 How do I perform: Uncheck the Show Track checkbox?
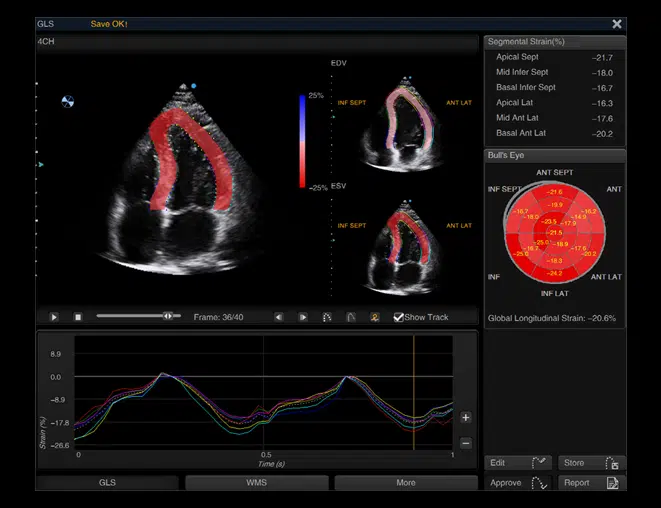pos(399,317)
